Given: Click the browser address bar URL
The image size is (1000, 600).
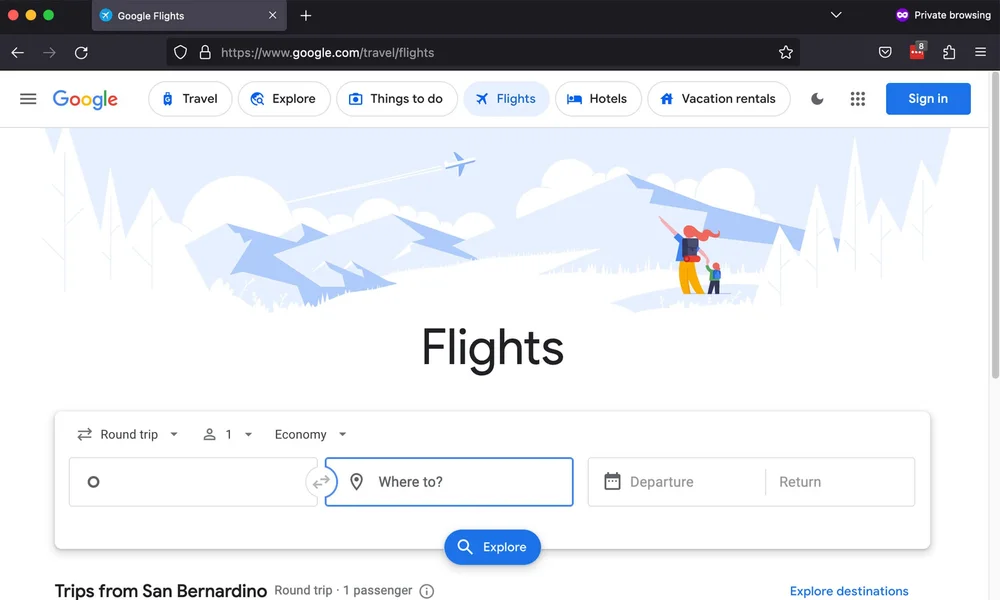Looking at the screenshot, I should tap(328, 53).
